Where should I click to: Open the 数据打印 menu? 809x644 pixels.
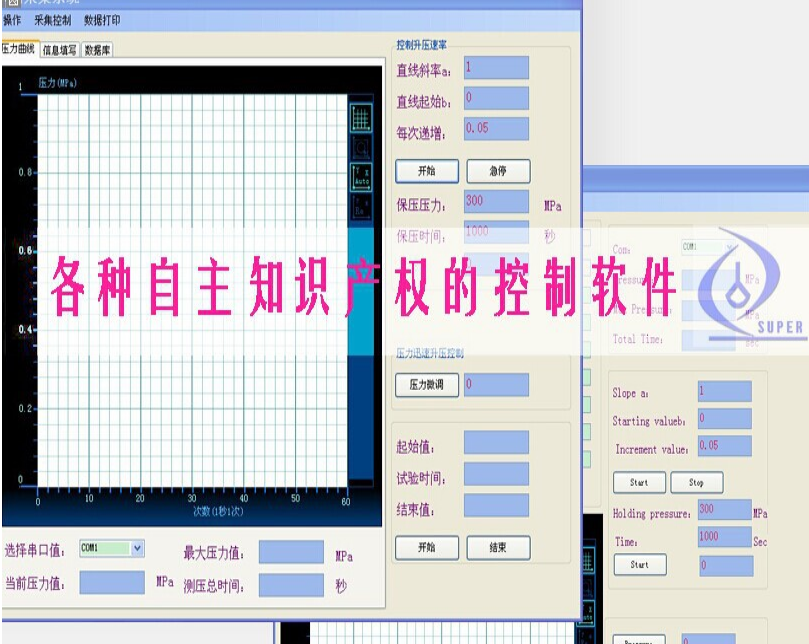click(102, 20)
